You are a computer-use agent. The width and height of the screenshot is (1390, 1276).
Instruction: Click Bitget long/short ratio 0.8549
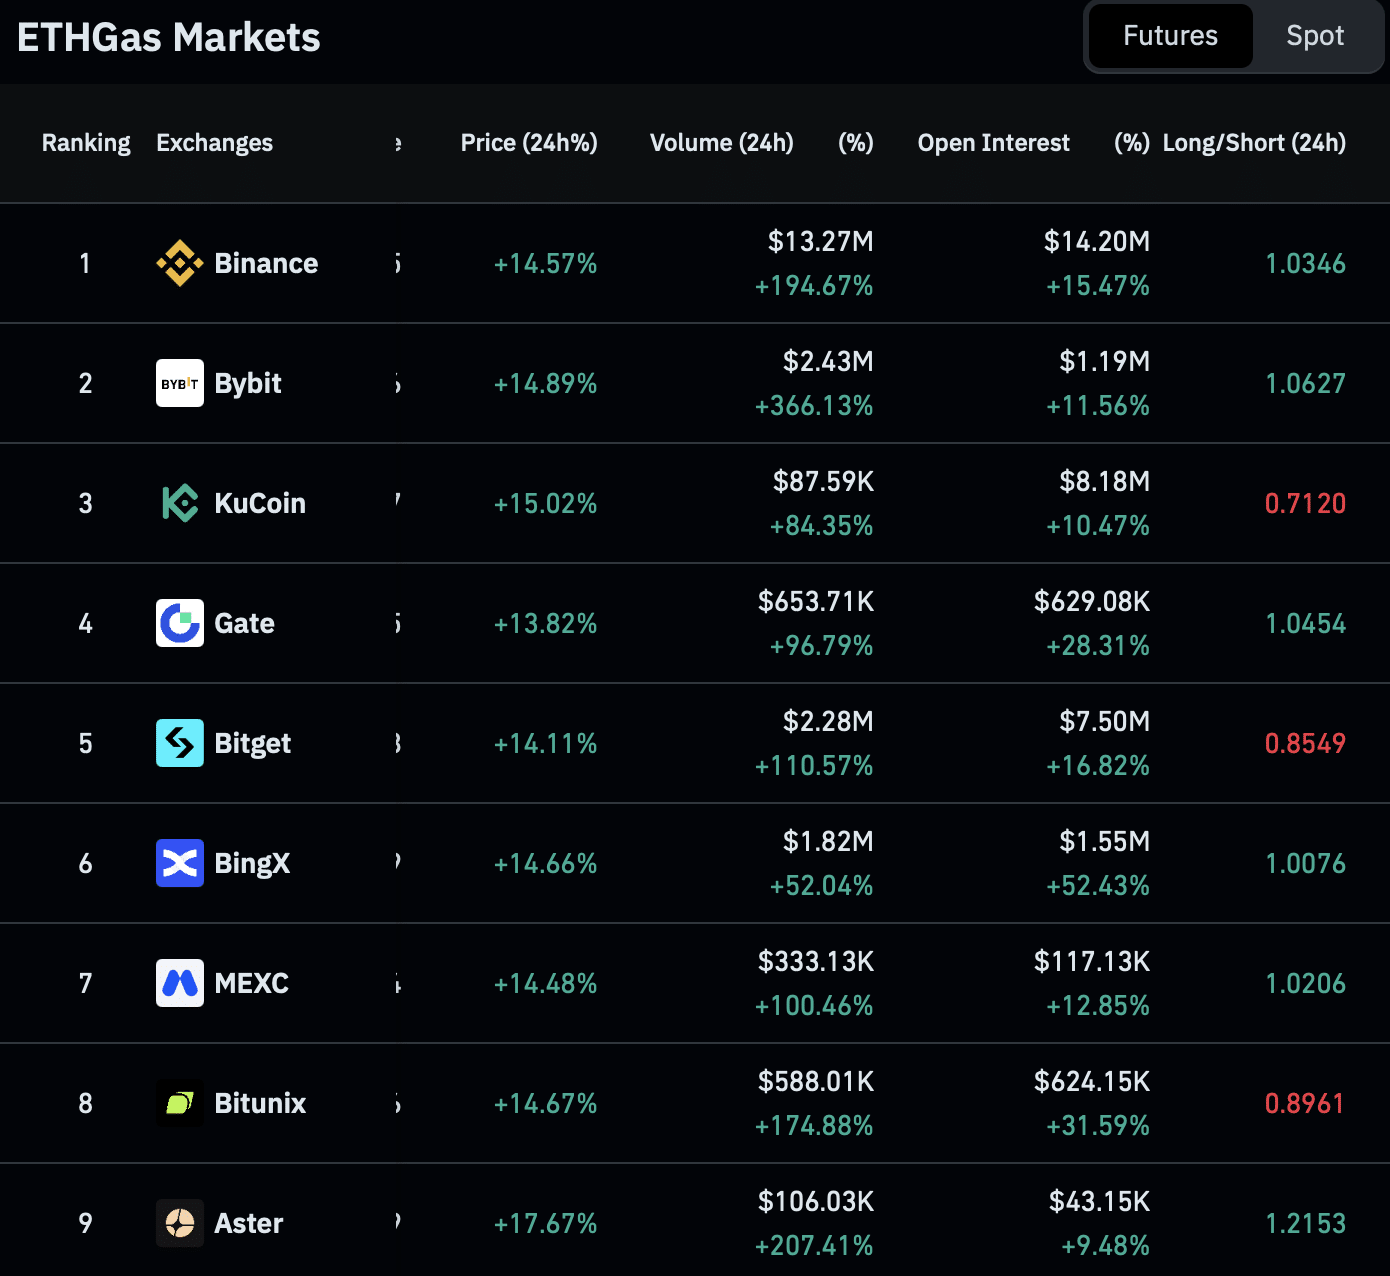point(1305,743)
